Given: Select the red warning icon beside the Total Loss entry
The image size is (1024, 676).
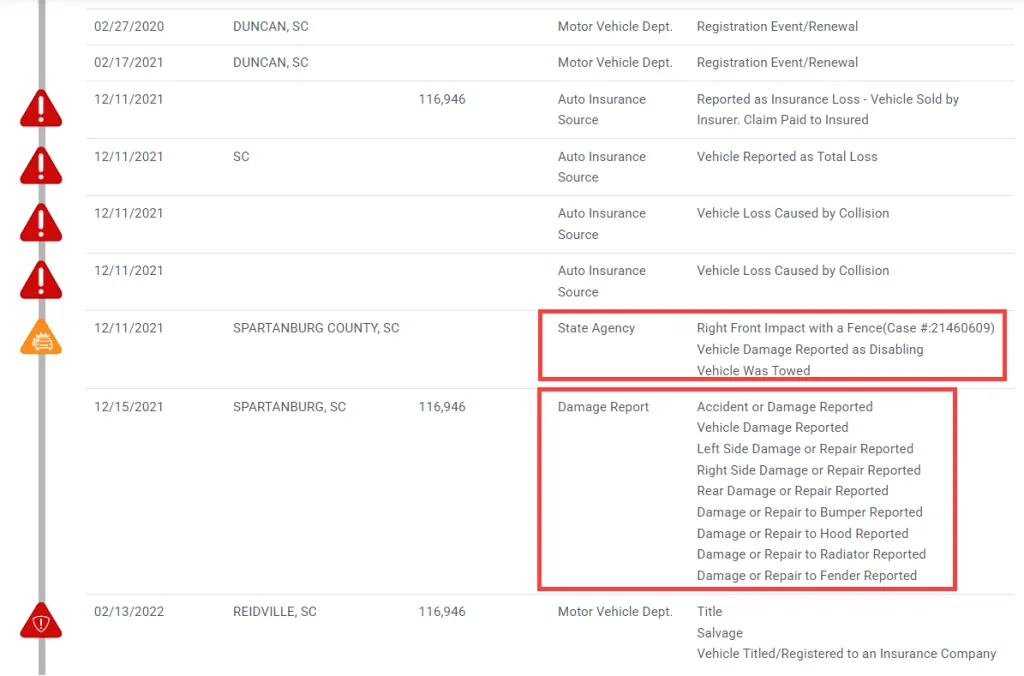Looking at the screenshot, I should (41, 166).
